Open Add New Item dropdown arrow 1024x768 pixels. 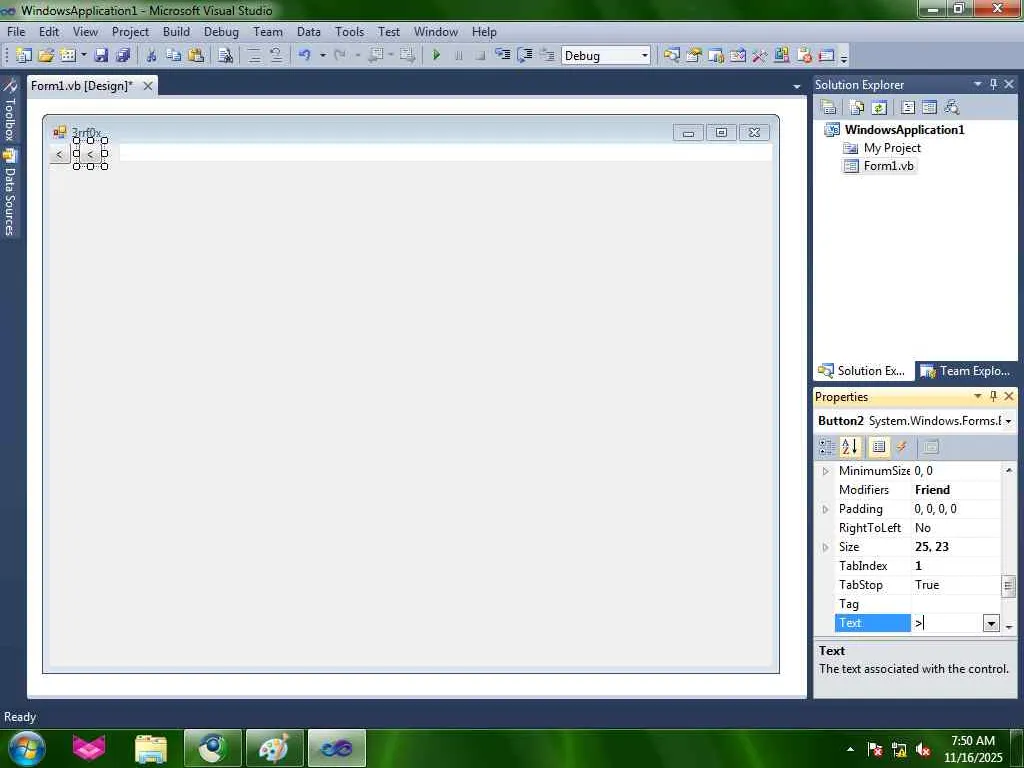point(84,56)
